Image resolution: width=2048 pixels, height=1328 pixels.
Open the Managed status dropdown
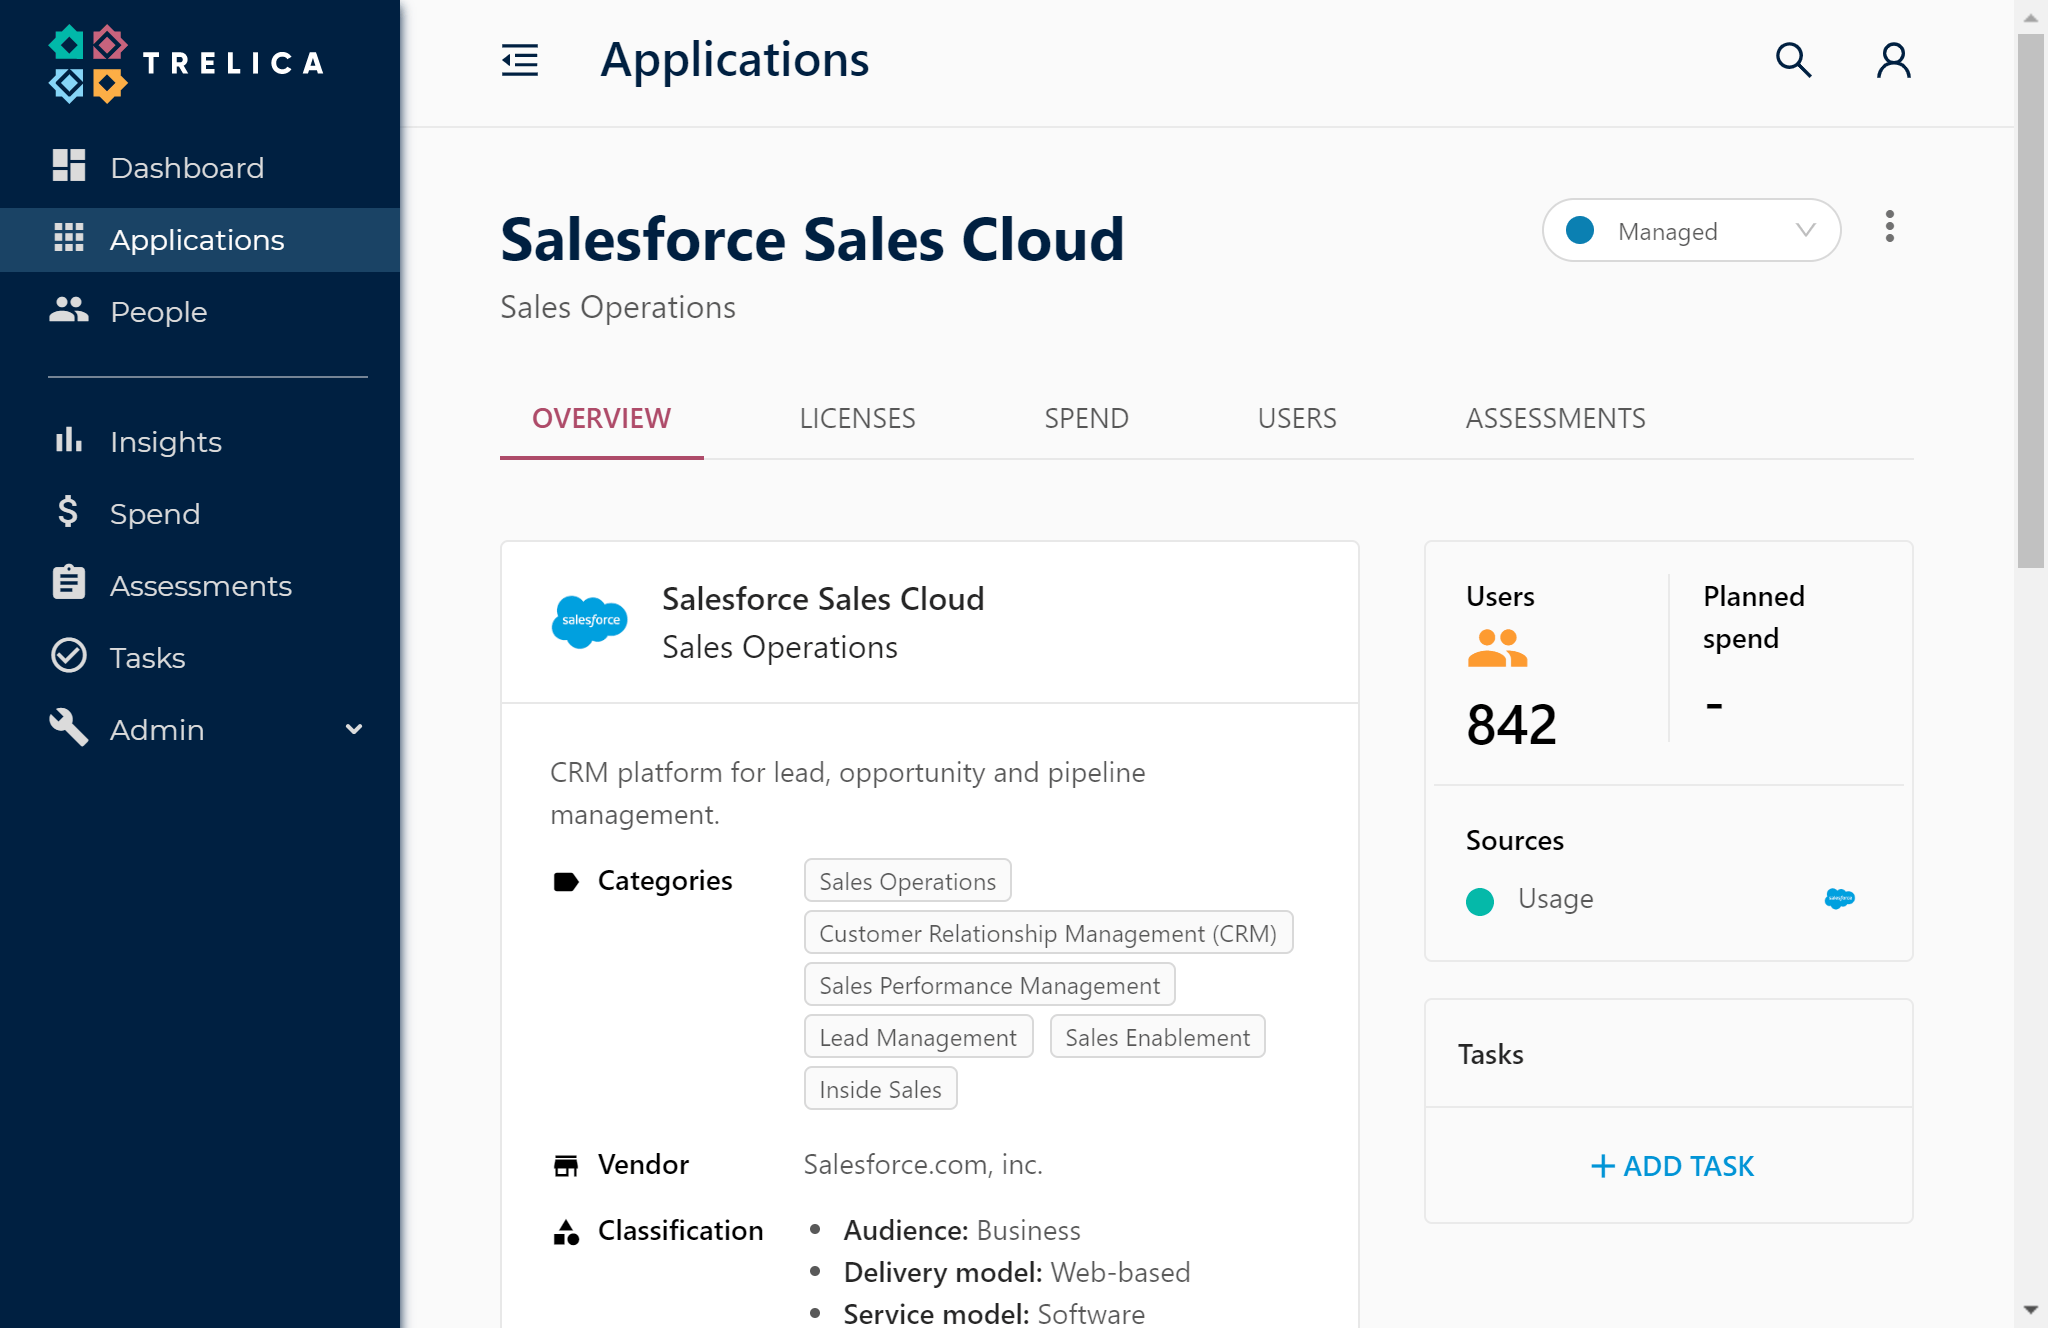click(x=1691, y=231)
